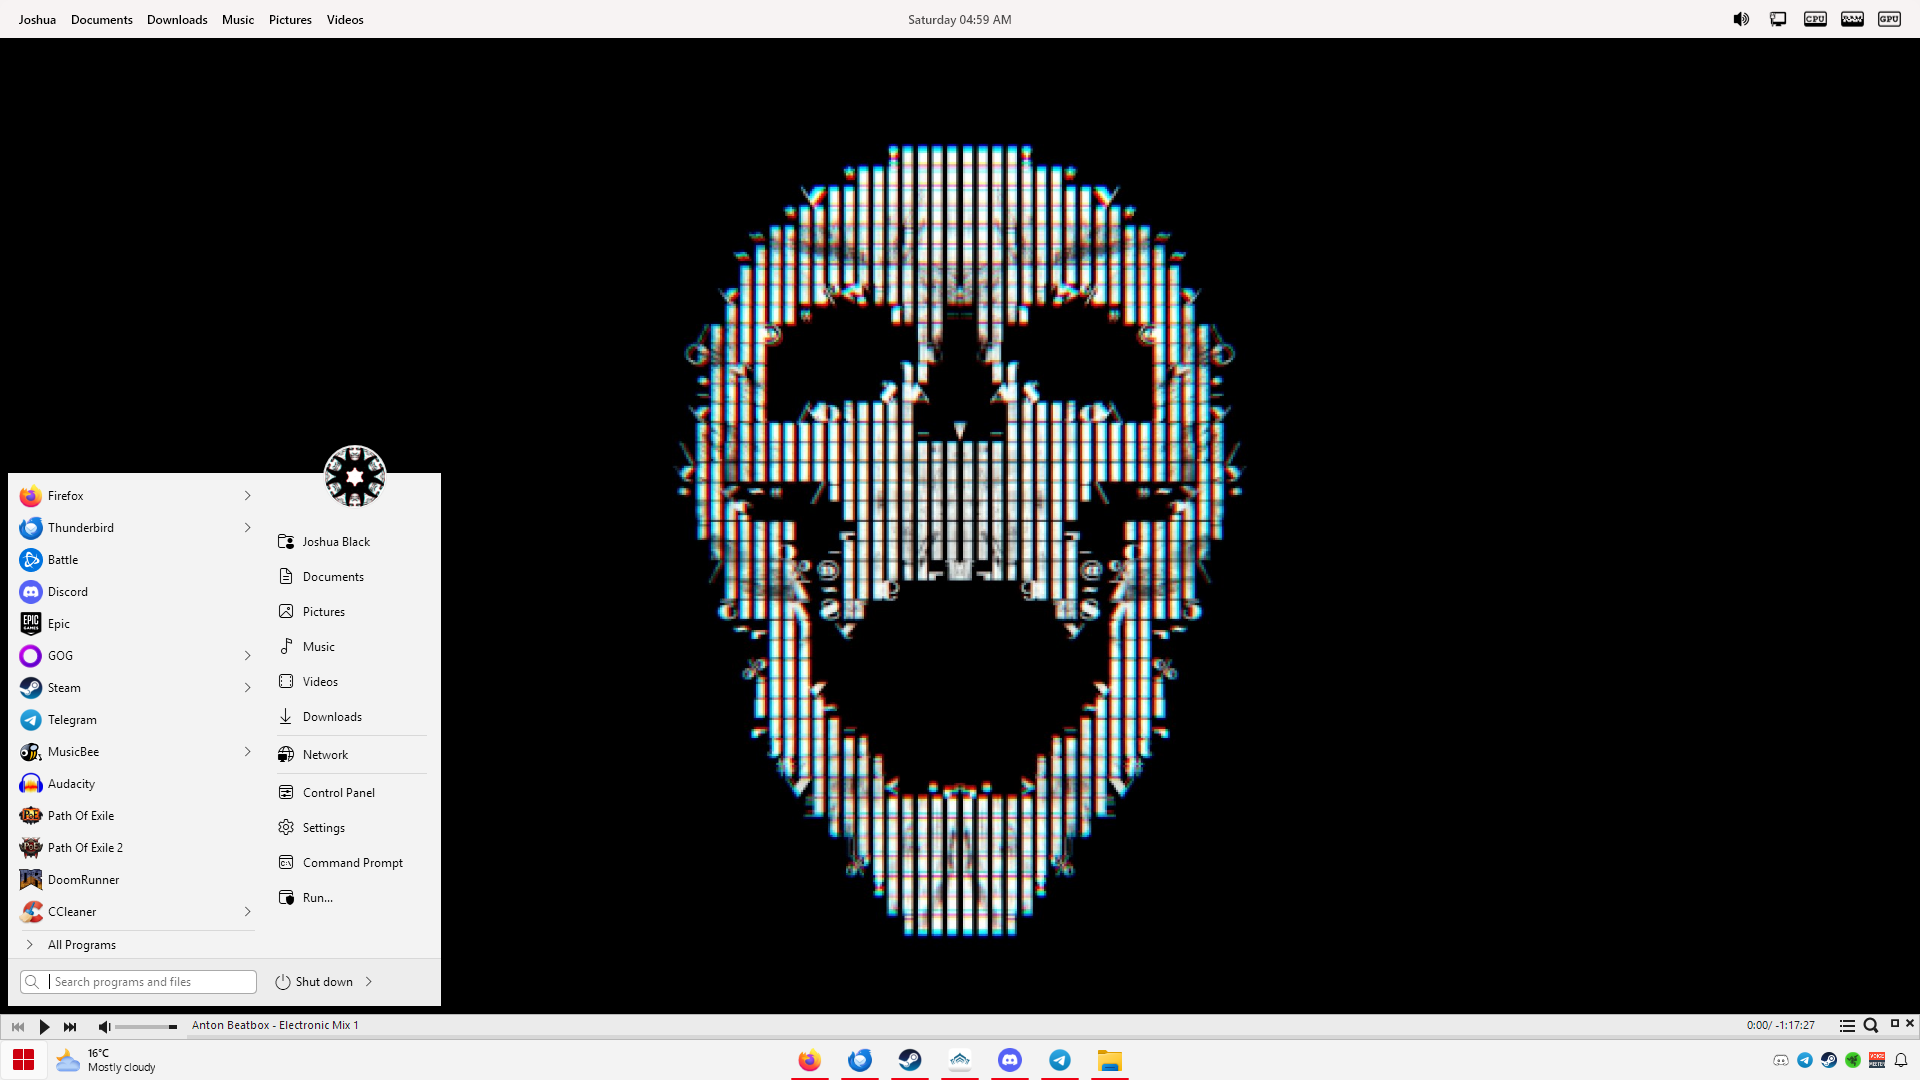1920x1080 pixels.
Task: Skip to next track
Action: pos(70,1027)
